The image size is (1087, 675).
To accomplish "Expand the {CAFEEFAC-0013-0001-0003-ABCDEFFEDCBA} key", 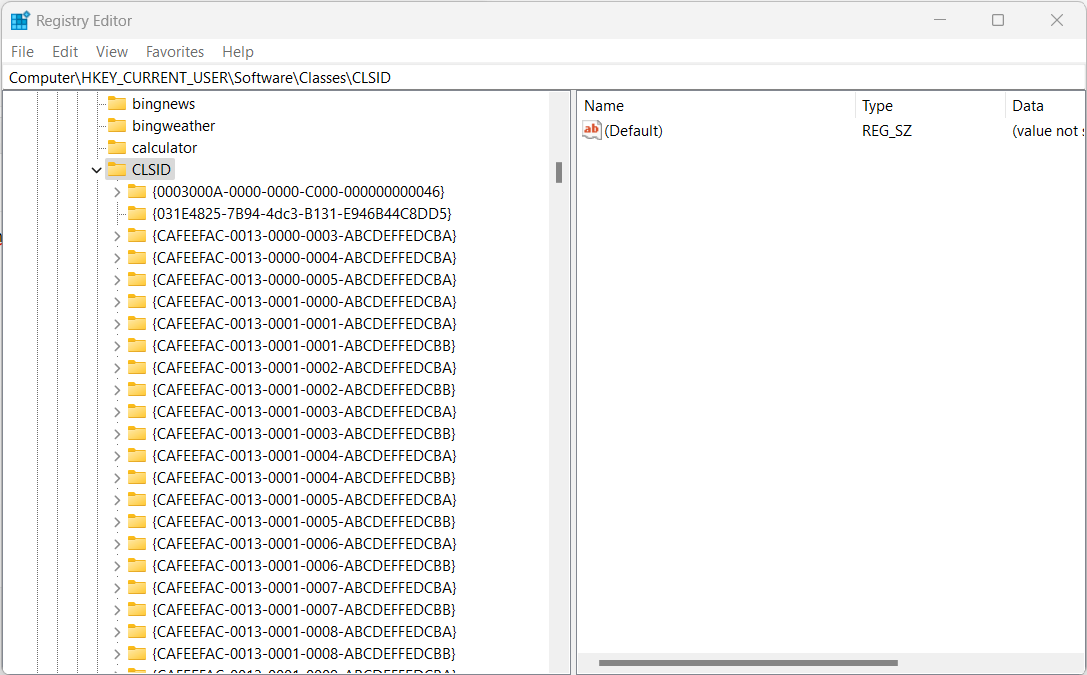I will (x=117, y=412).
